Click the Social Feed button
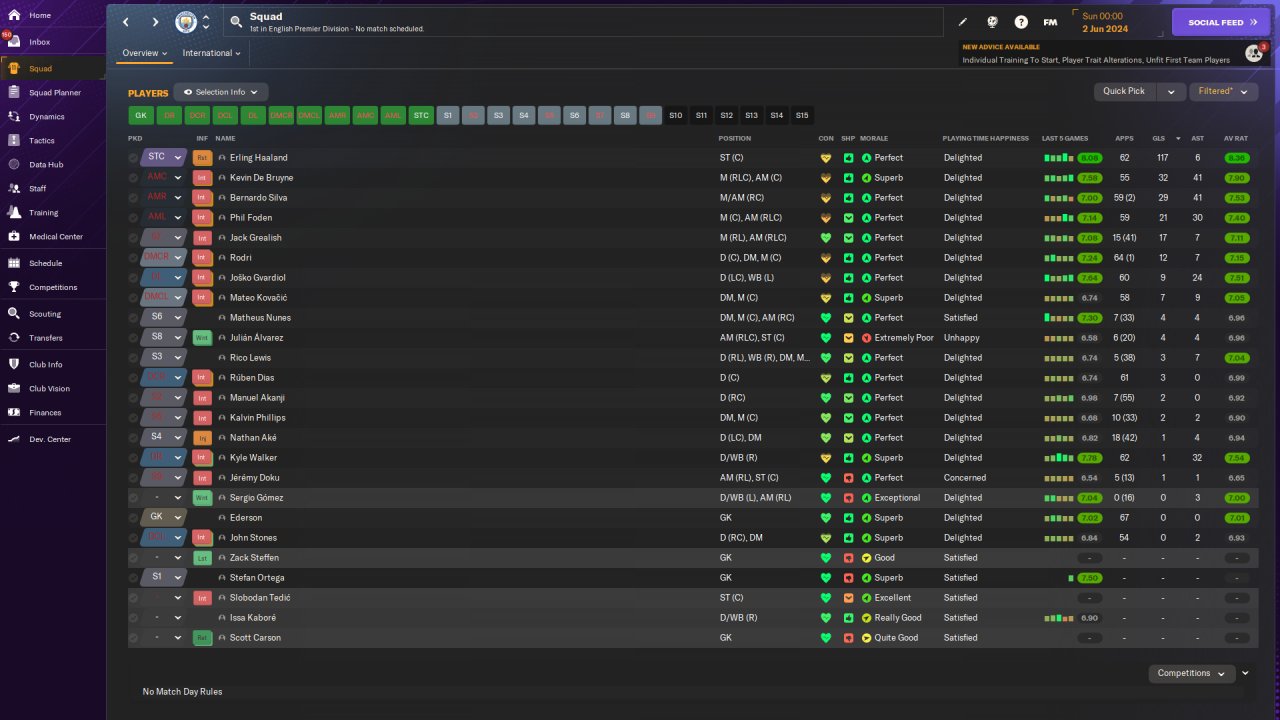Screen dimensions: 1280x720 tap(1221, 22)
